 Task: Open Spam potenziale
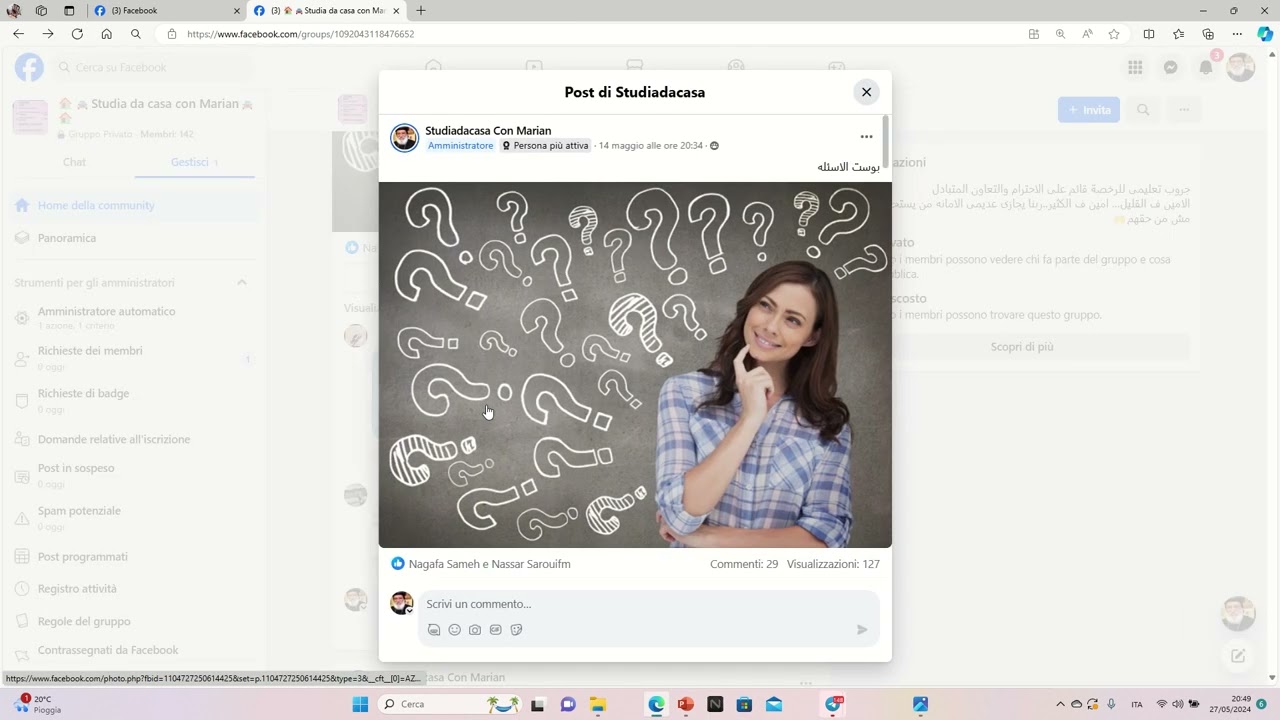click(133, 517)
